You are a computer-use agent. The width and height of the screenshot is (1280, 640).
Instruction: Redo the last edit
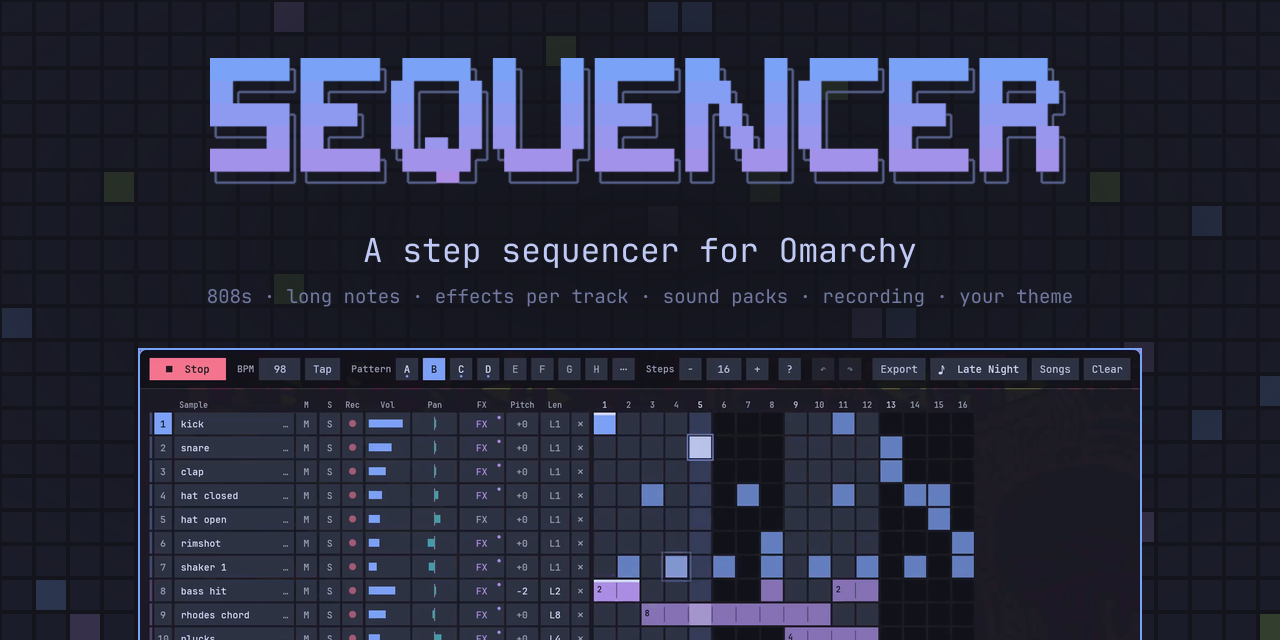[850, 369]
